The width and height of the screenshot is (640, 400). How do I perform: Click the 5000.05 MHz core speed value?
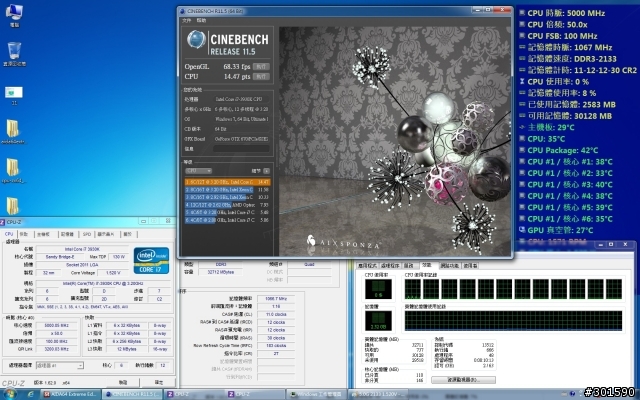(x=56, y=326)
